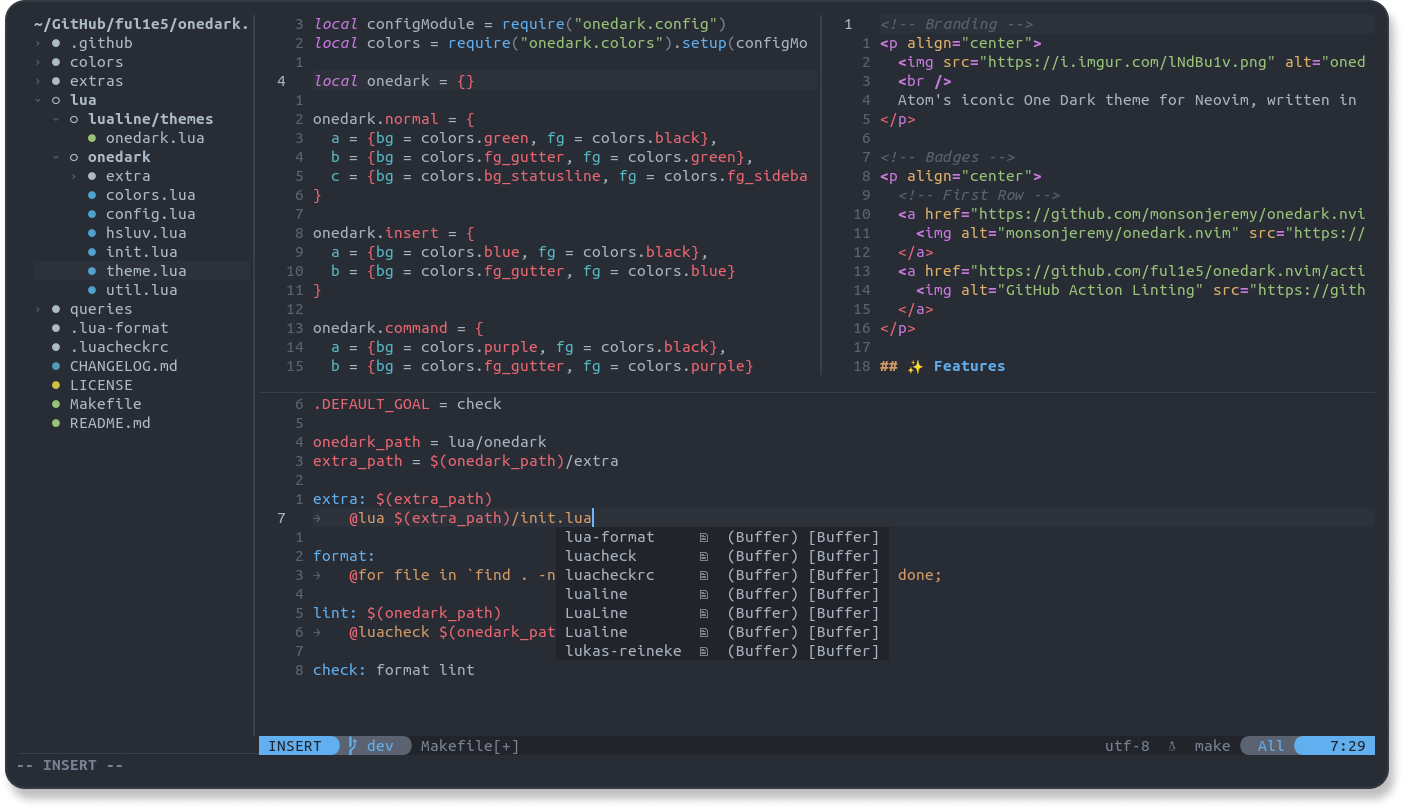Click the folder icon beside .github
1404x809 pixels.
[x=56, y=43]
